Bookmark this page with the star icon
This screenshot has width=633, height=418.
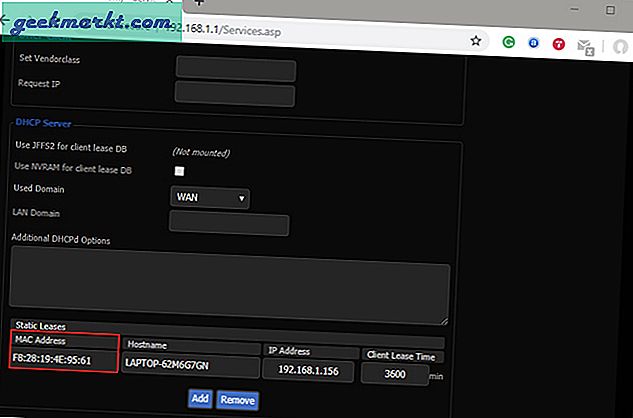coord(476,42)
